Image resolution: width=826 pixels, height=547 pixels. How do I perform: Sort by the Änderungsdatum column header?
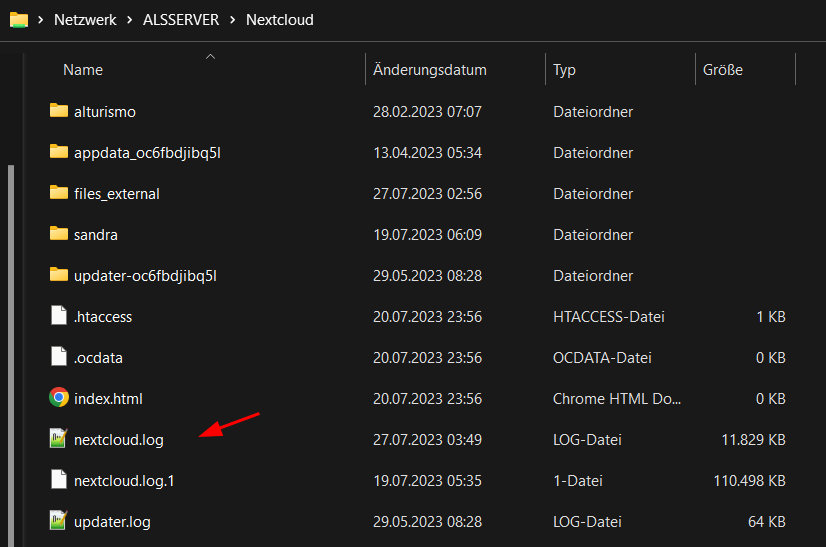point(430,70)
